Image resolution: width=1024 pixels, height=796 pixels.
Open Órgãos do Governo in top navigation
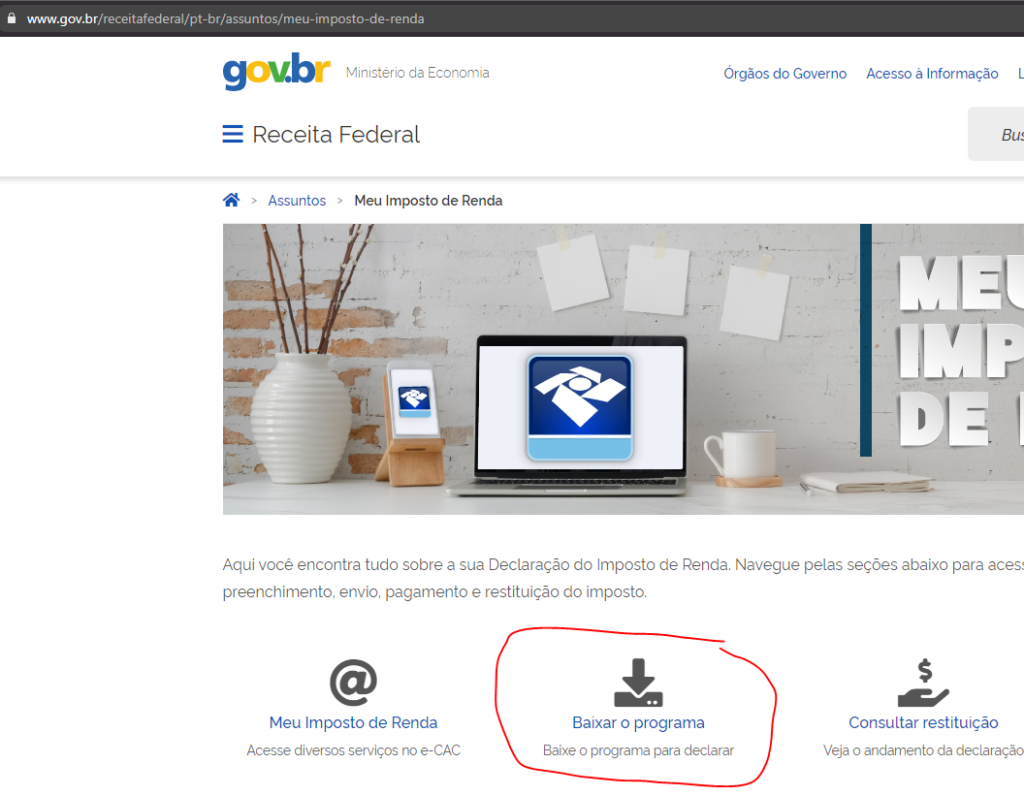coord(785,73)
